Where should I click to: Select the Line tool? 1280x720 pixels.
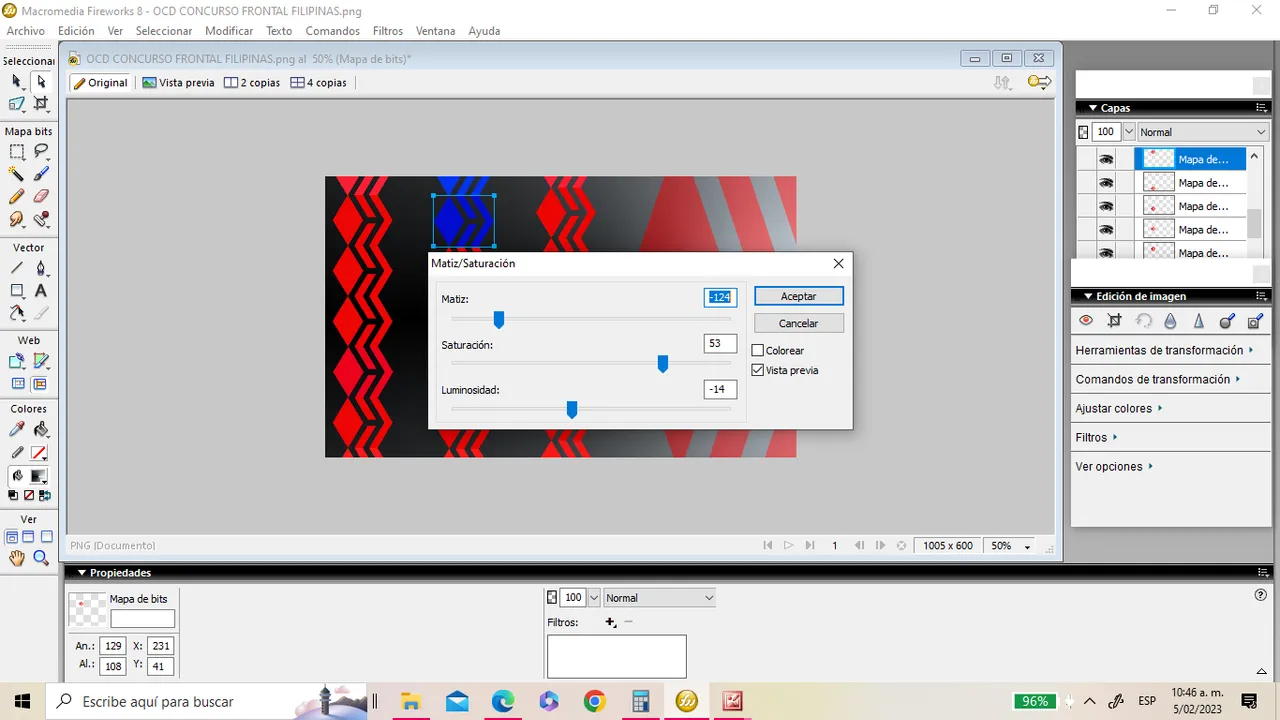17,268
